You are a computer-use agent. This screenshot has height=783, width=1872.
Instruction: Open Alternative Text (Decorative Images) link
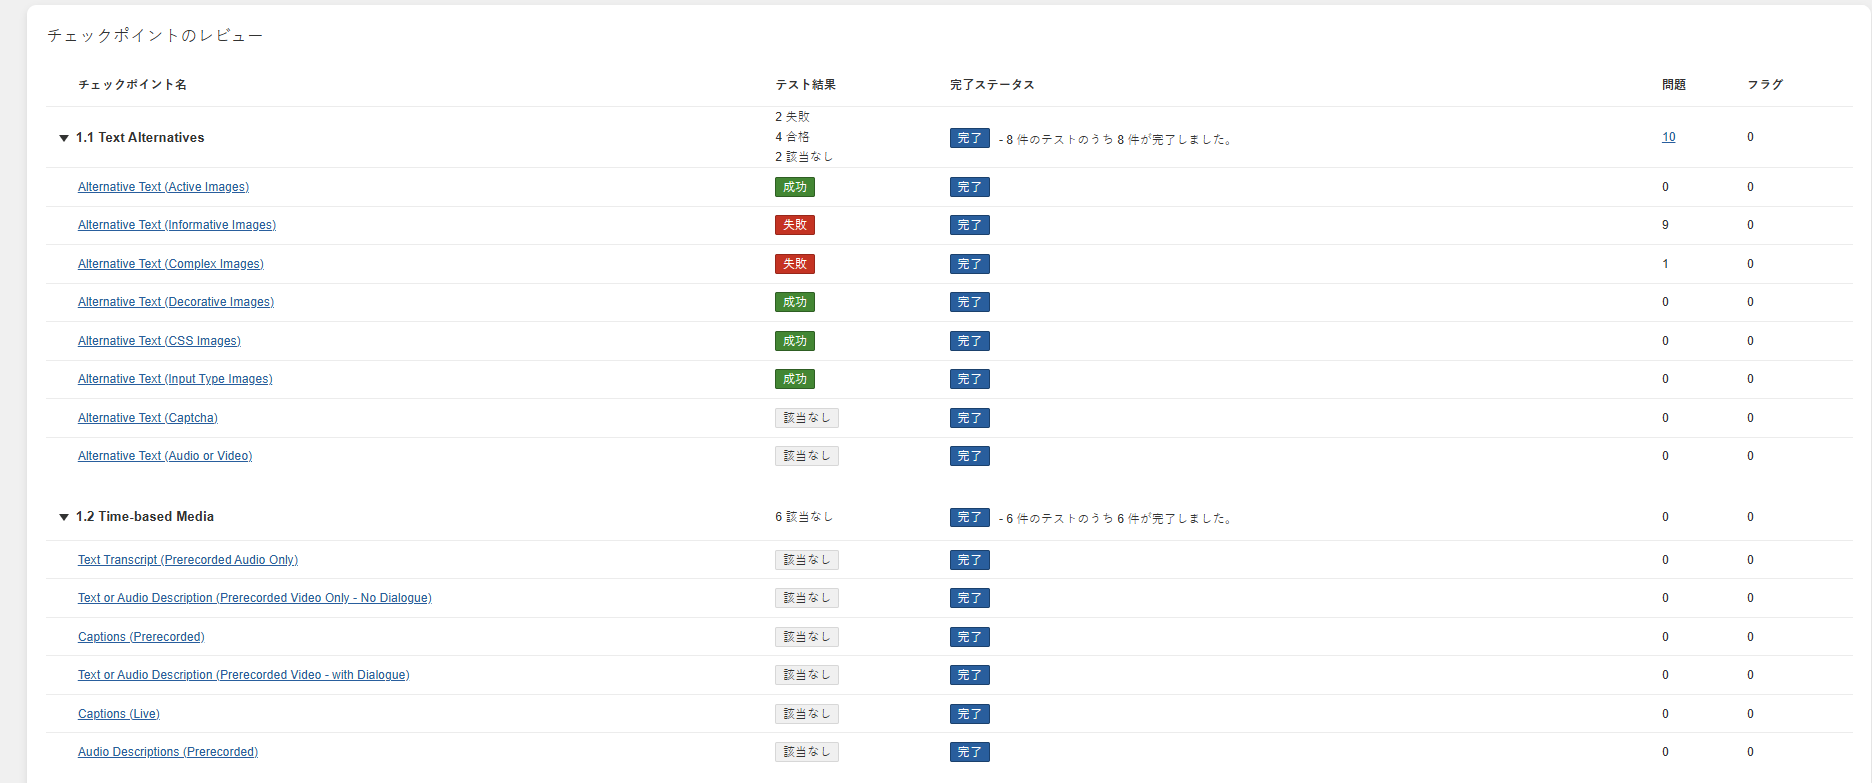pyautogui.click(x=175, y=302)
